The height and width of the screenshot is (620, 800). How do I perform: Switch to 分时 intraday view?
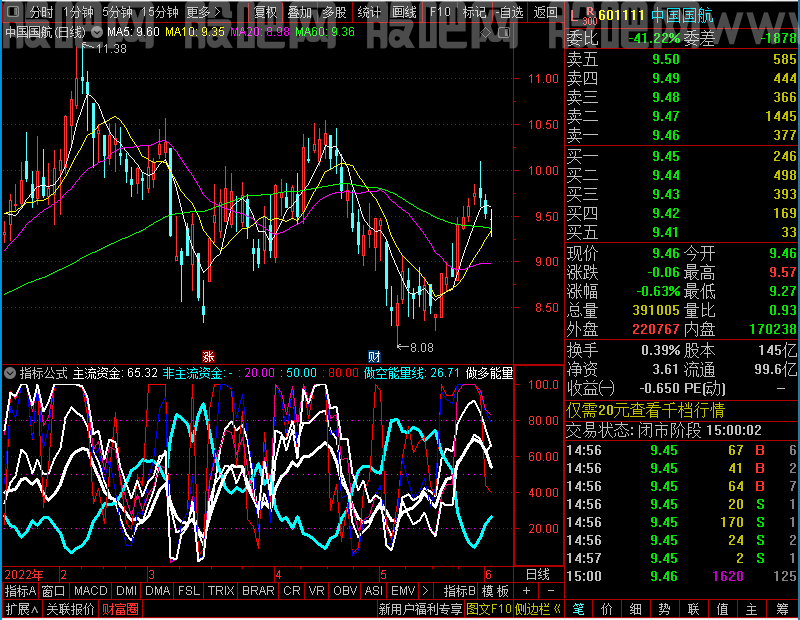(x=41, y=12)
